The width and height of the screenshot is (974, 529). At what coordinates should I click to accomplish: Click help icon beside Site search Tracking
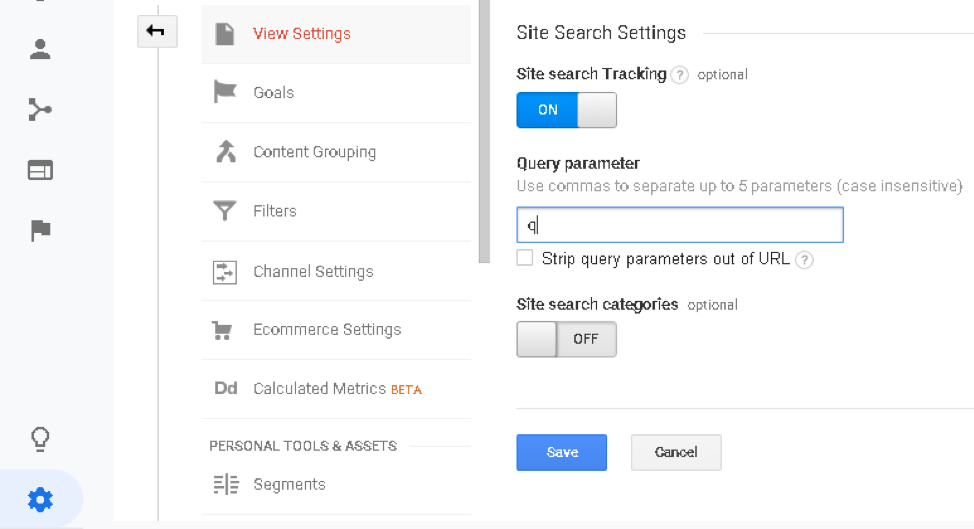pyautogui.click(x=680, y=75)
